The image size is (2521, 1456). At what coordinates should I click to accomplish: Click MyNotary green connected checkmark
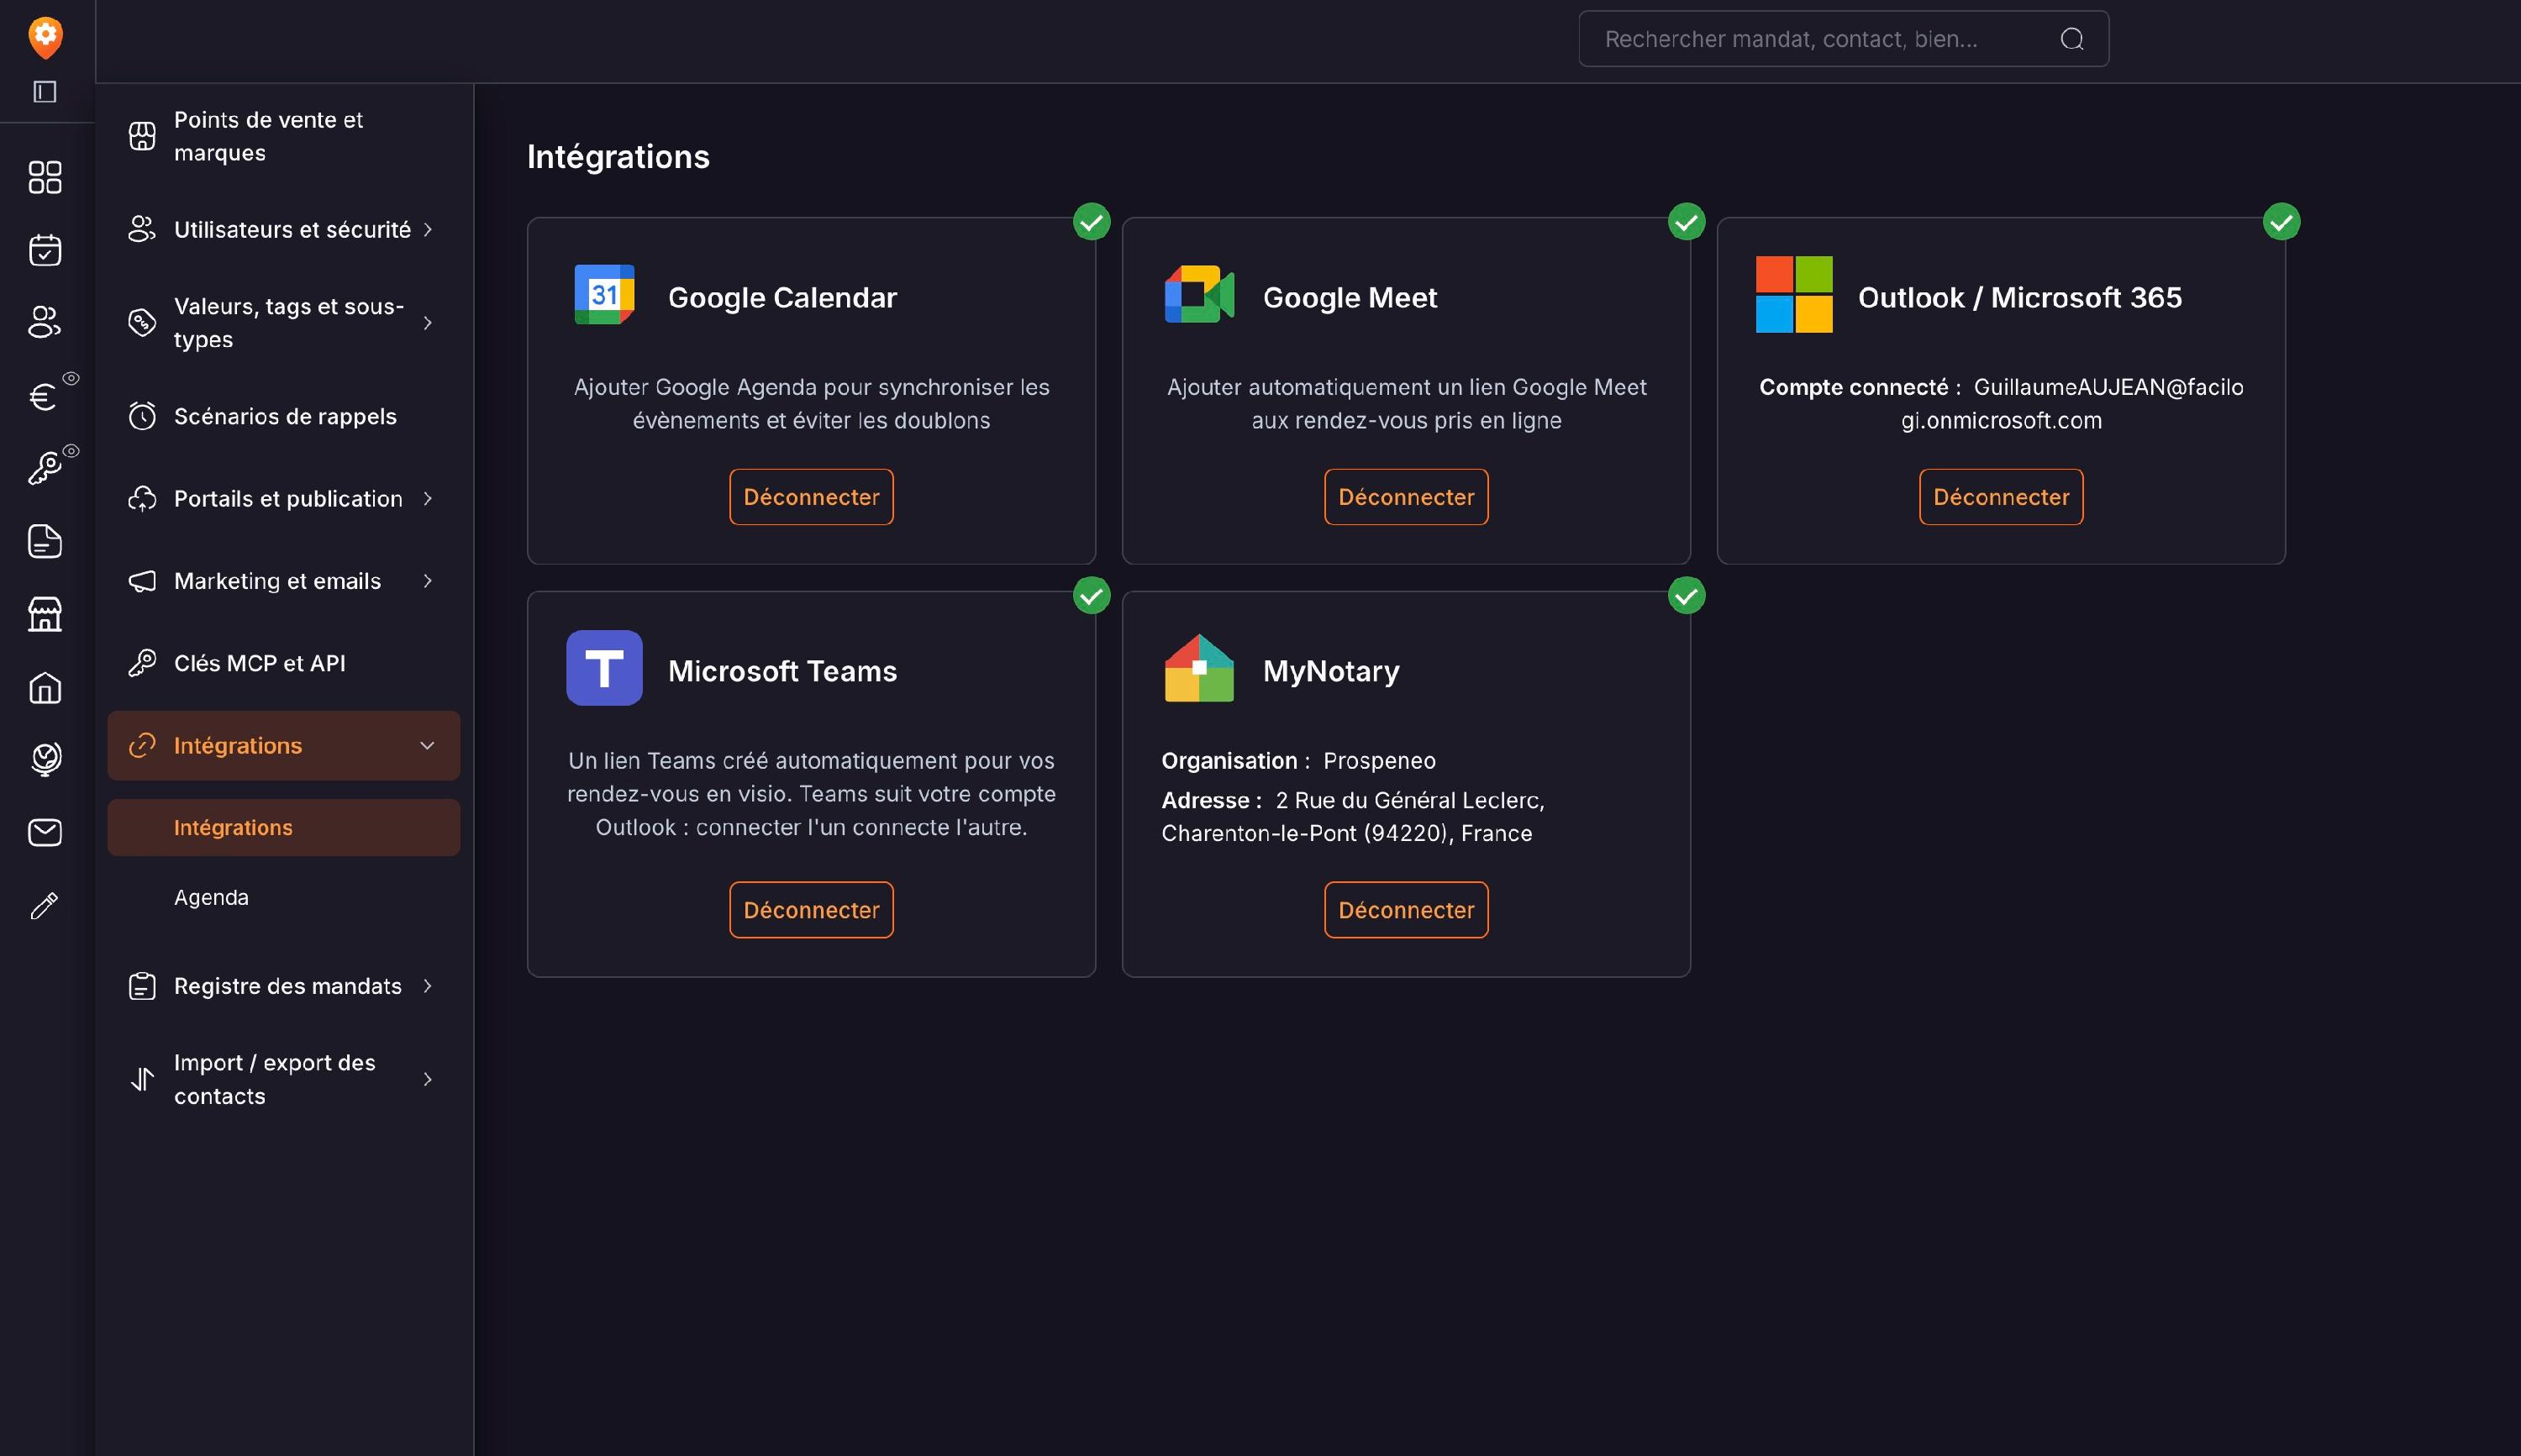point(1686,596)
